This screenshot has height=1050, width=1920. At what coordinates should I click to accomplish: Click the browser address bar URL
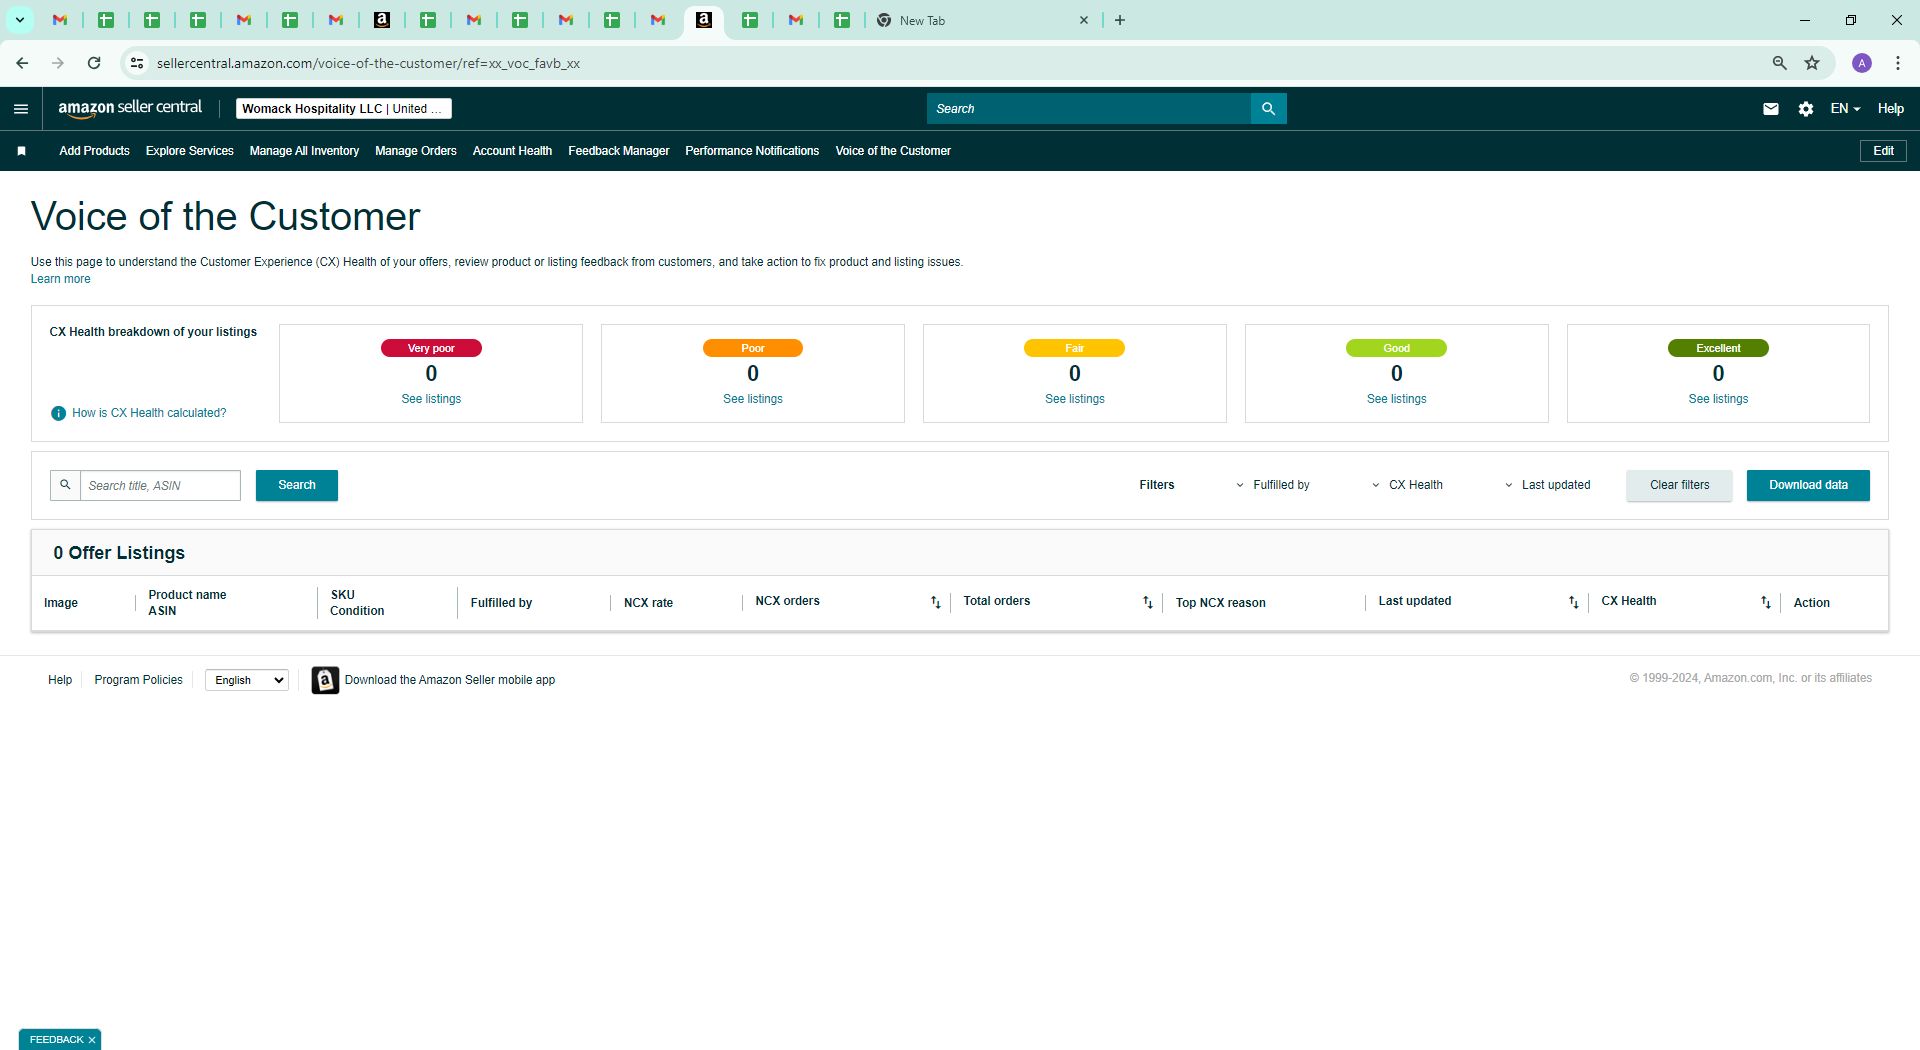click(x=368, y=63)
